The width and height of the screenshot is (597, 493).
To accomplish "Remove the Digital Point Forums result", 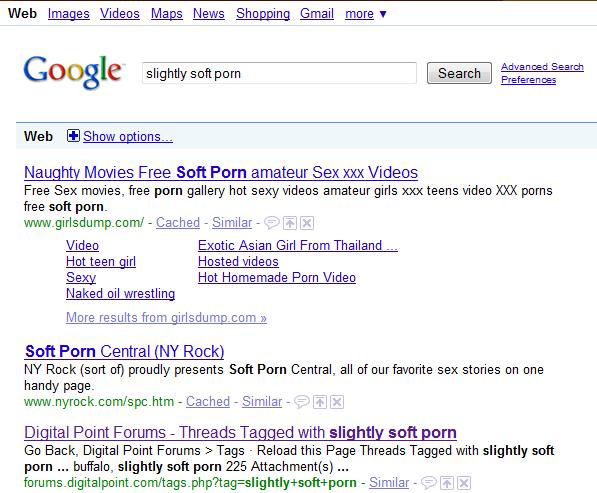I will [464, 483].
